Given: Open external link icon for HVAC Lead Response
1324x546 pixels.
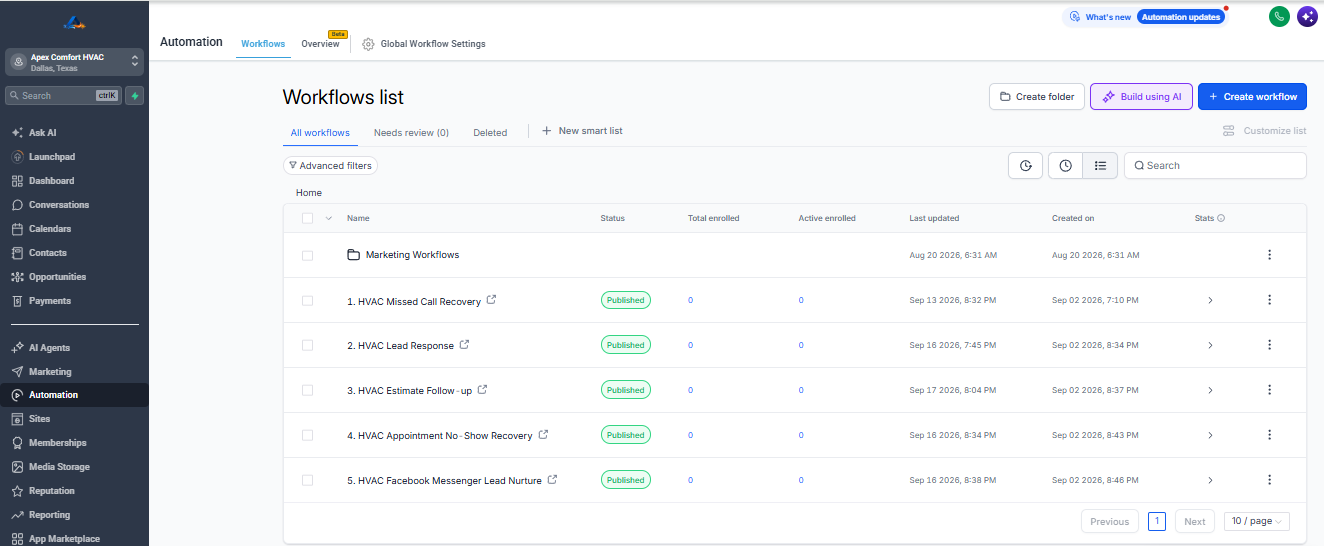Looking at the screenshot, I should pyautogui.click(x=464, y=345).
